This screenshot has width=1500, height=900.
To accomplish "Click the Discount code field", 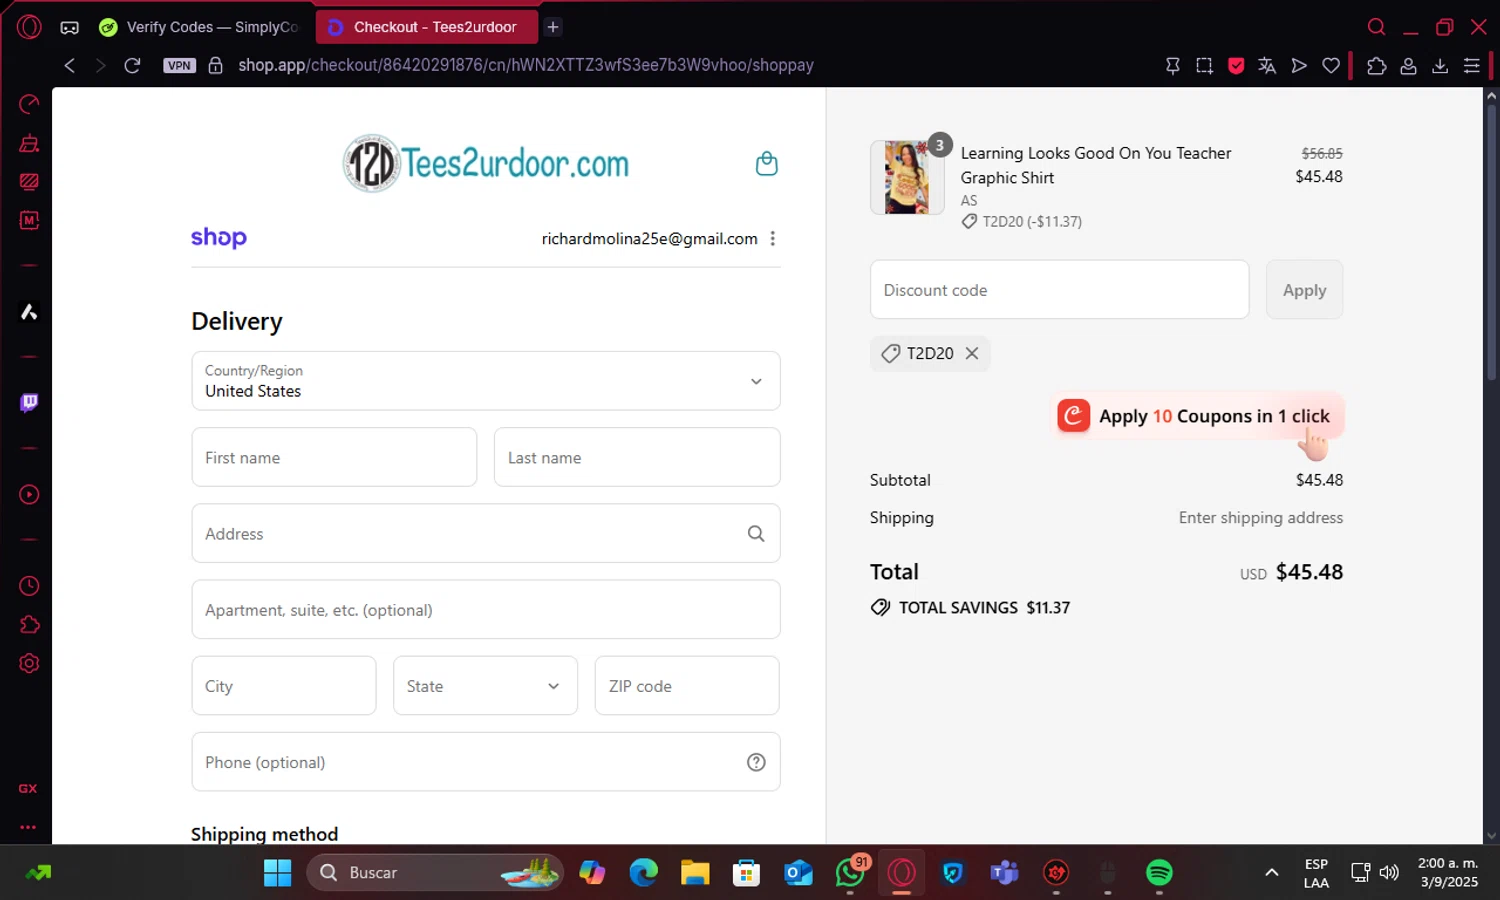I will 1059,289.
